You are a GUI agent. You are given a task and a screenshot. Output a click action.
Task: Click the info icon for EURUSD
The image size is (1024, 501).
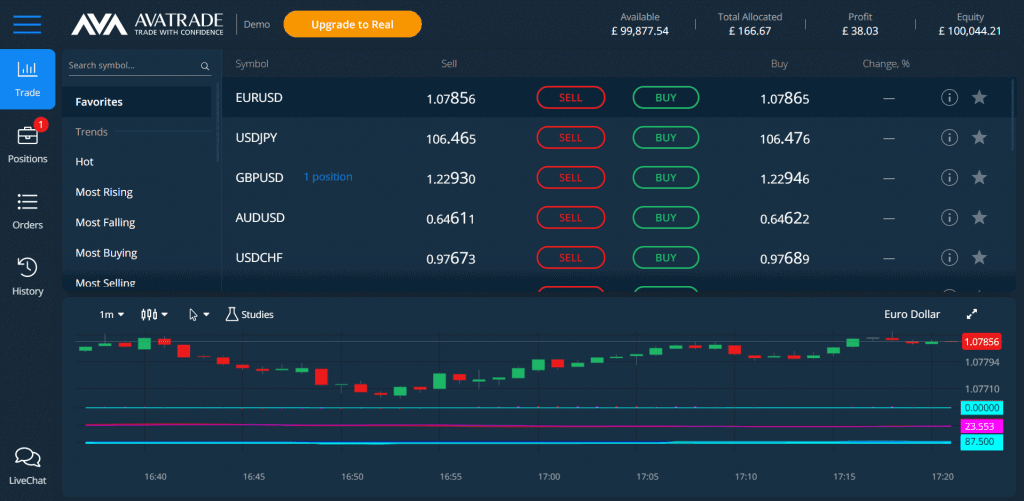[950, 98]
